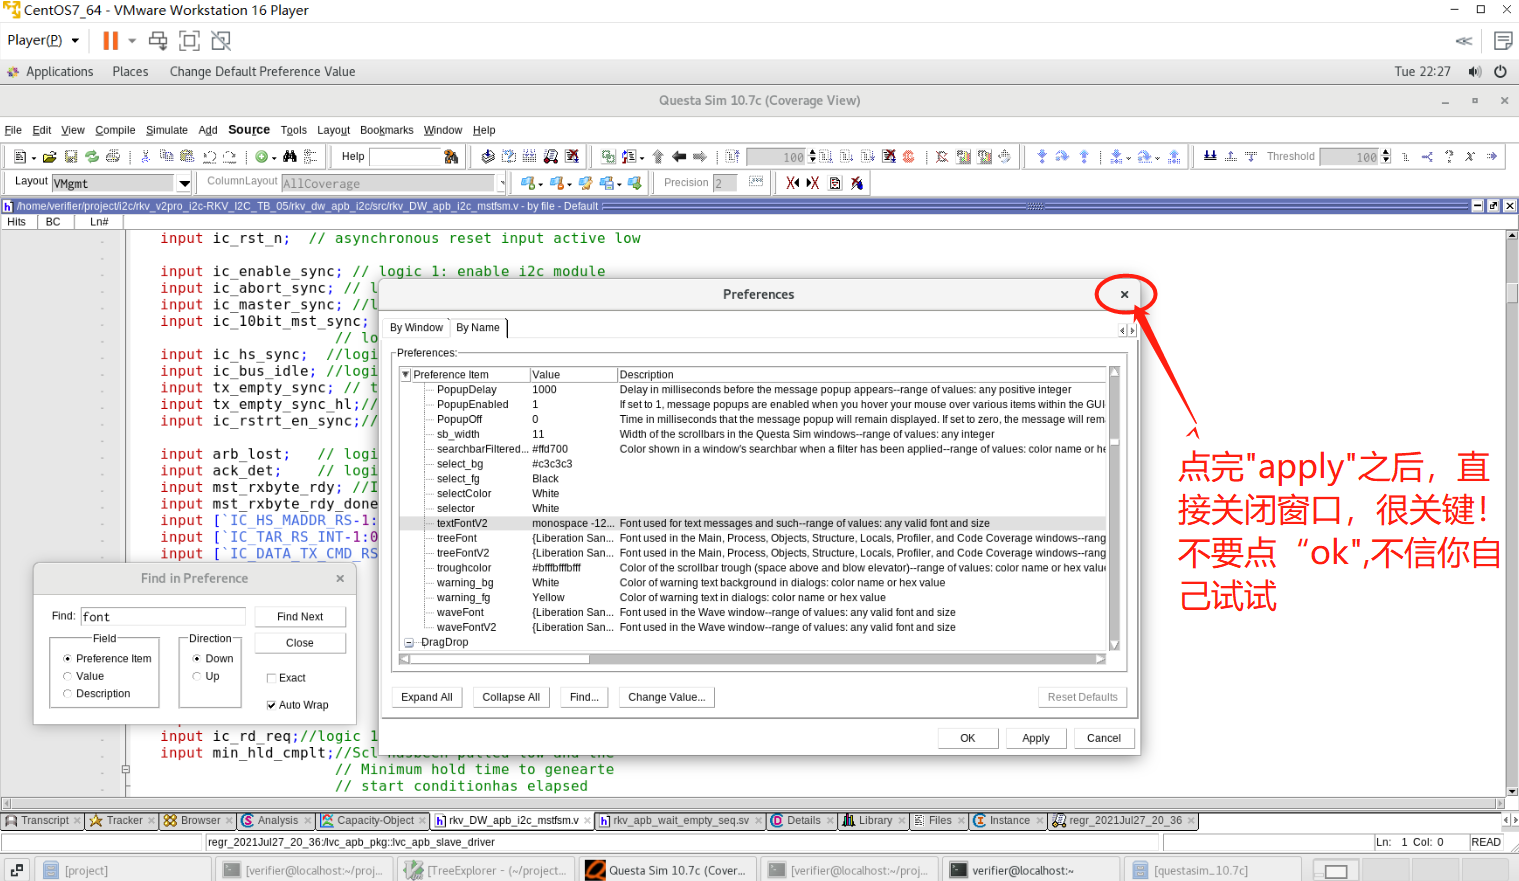This screenshot has width=1519, height=881.
Task: Click the verifier@localhost terminal taskbar item
Action: pyautogui.click(x=1030, y=870)
